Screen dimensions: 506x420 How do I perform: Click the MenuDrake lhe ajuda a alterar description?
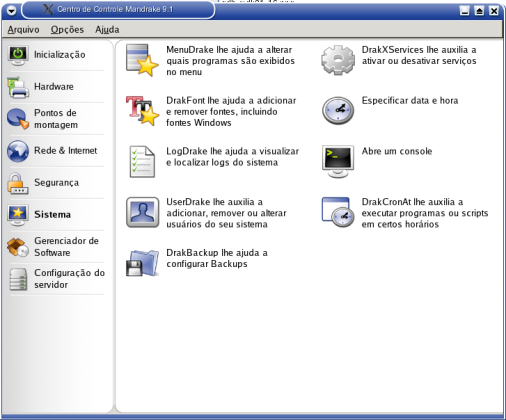pos(231,61)
